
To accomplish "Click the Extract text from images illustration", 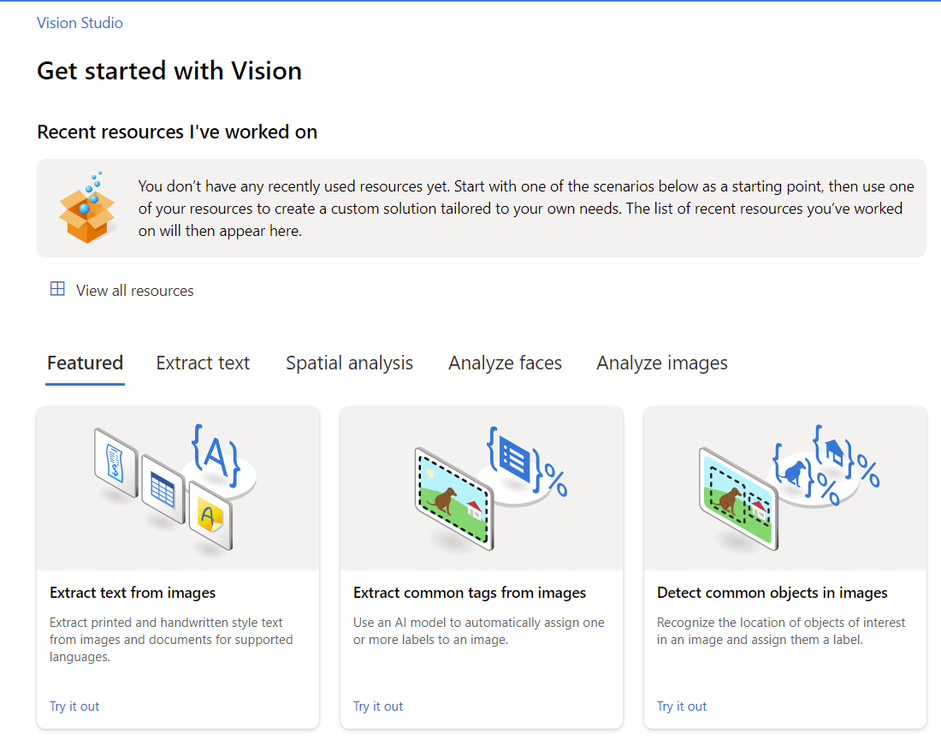I will click(178, 488).
